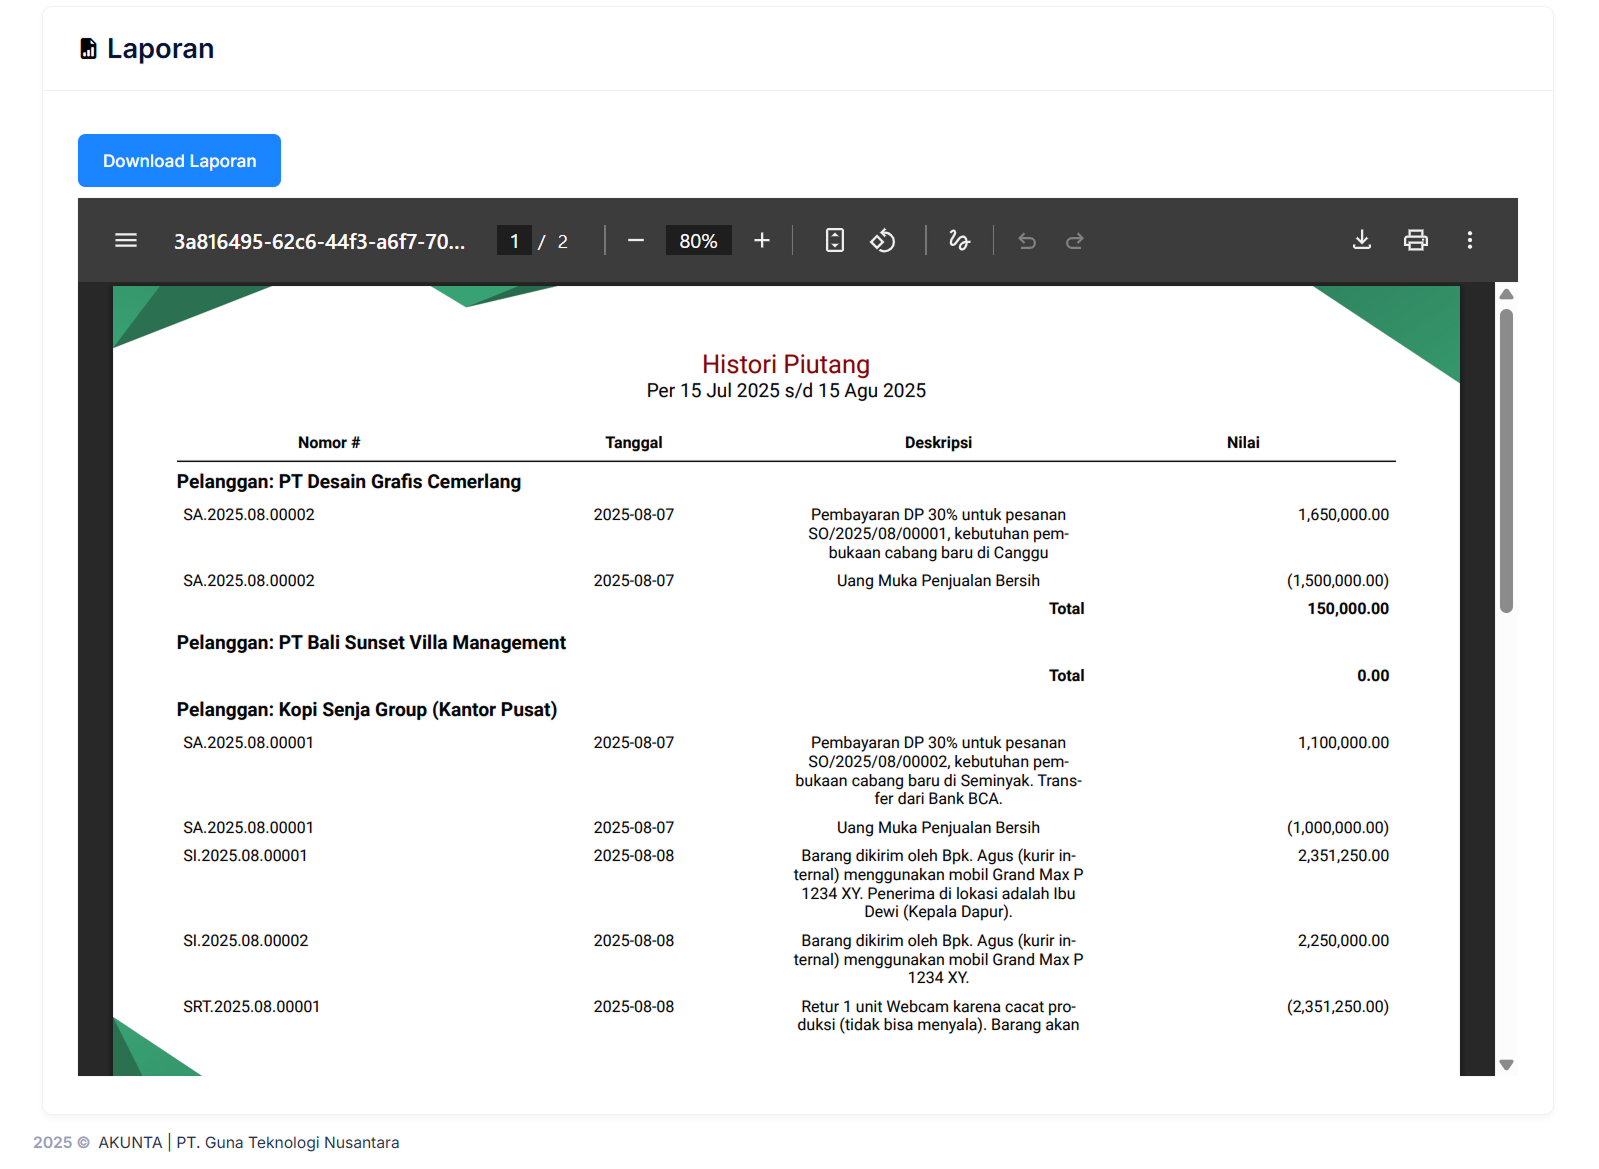Zoom in on the PDF
1599x1169 pixels.
click(x=762, y=241)
